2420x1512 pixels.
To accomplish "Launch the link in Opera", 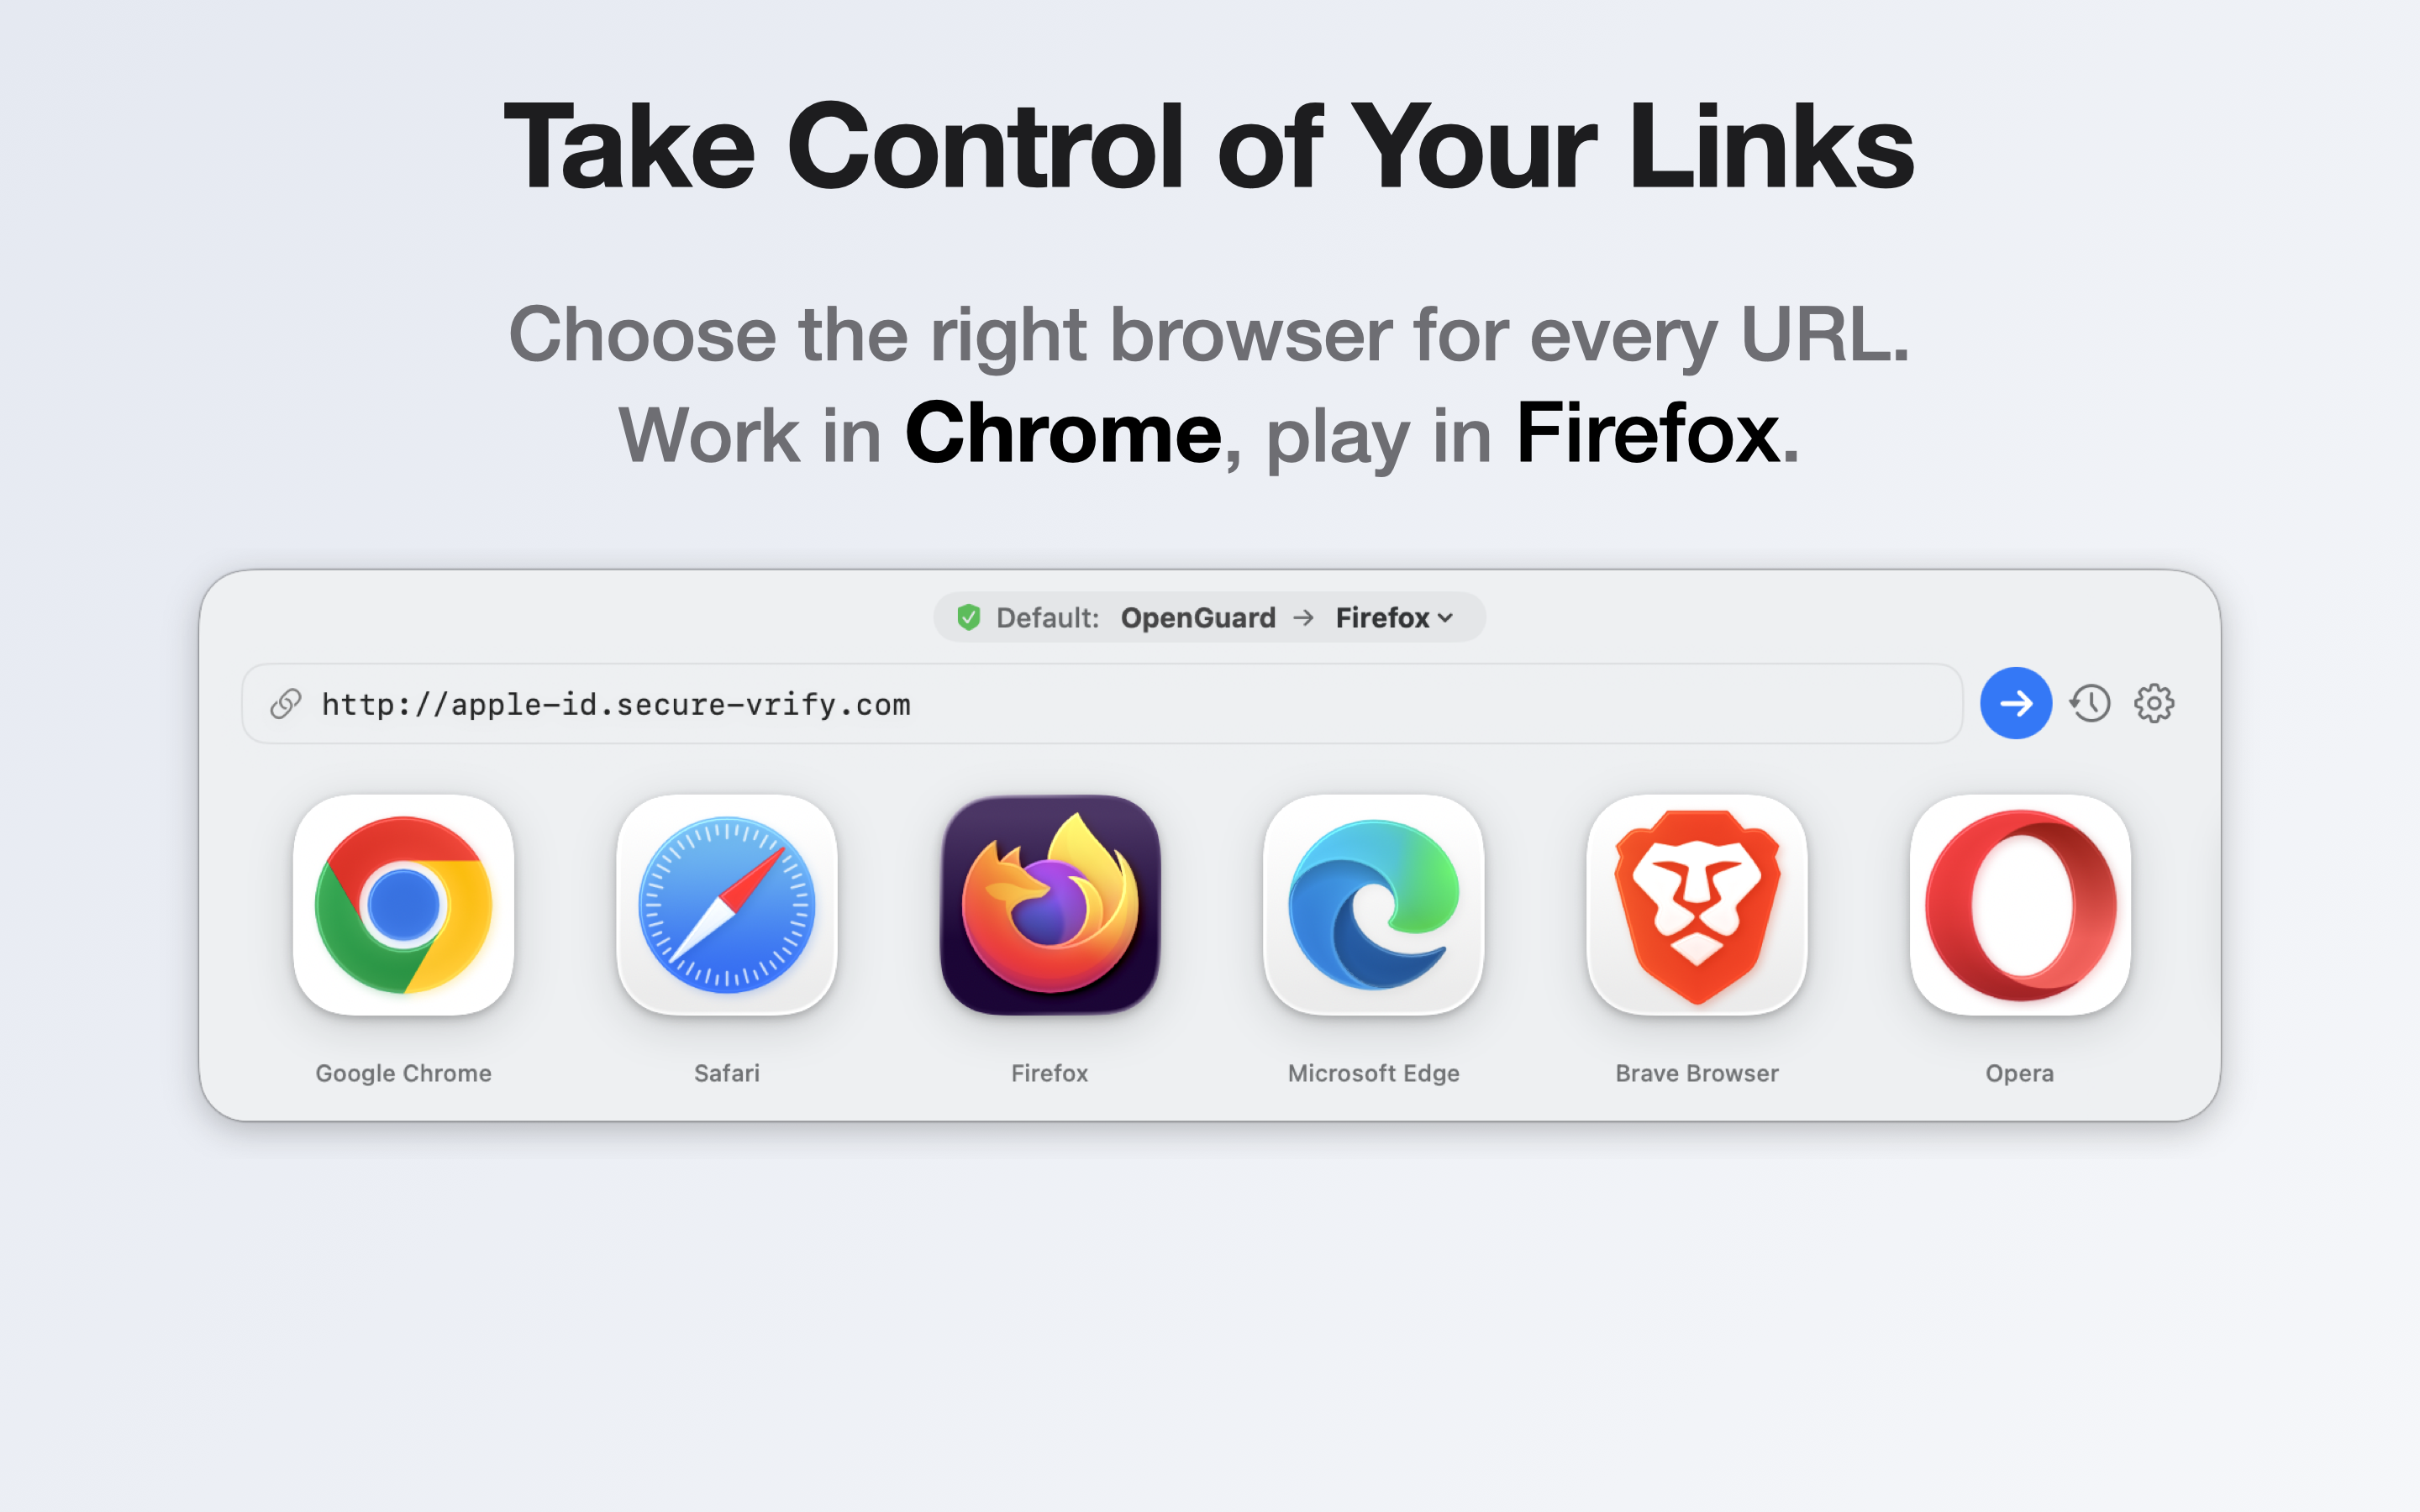I will pyautogui.click(x=2020, y=905).
